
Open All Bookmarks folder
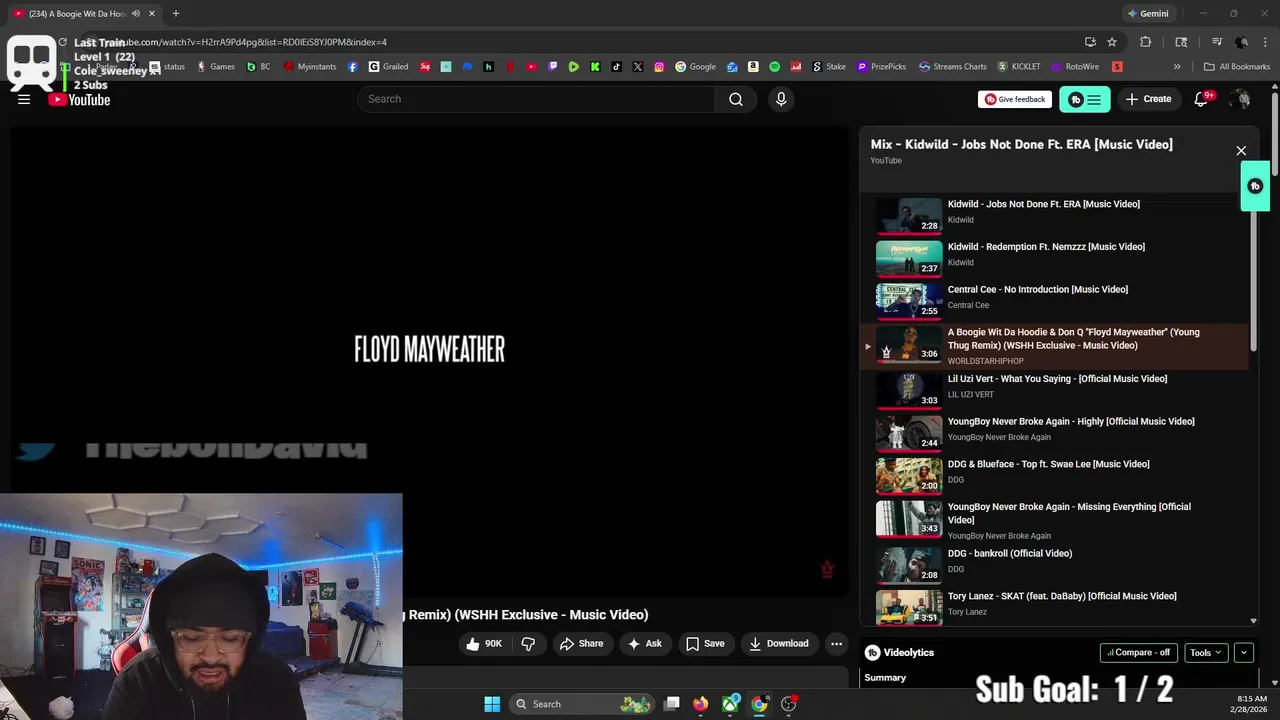1237,67
